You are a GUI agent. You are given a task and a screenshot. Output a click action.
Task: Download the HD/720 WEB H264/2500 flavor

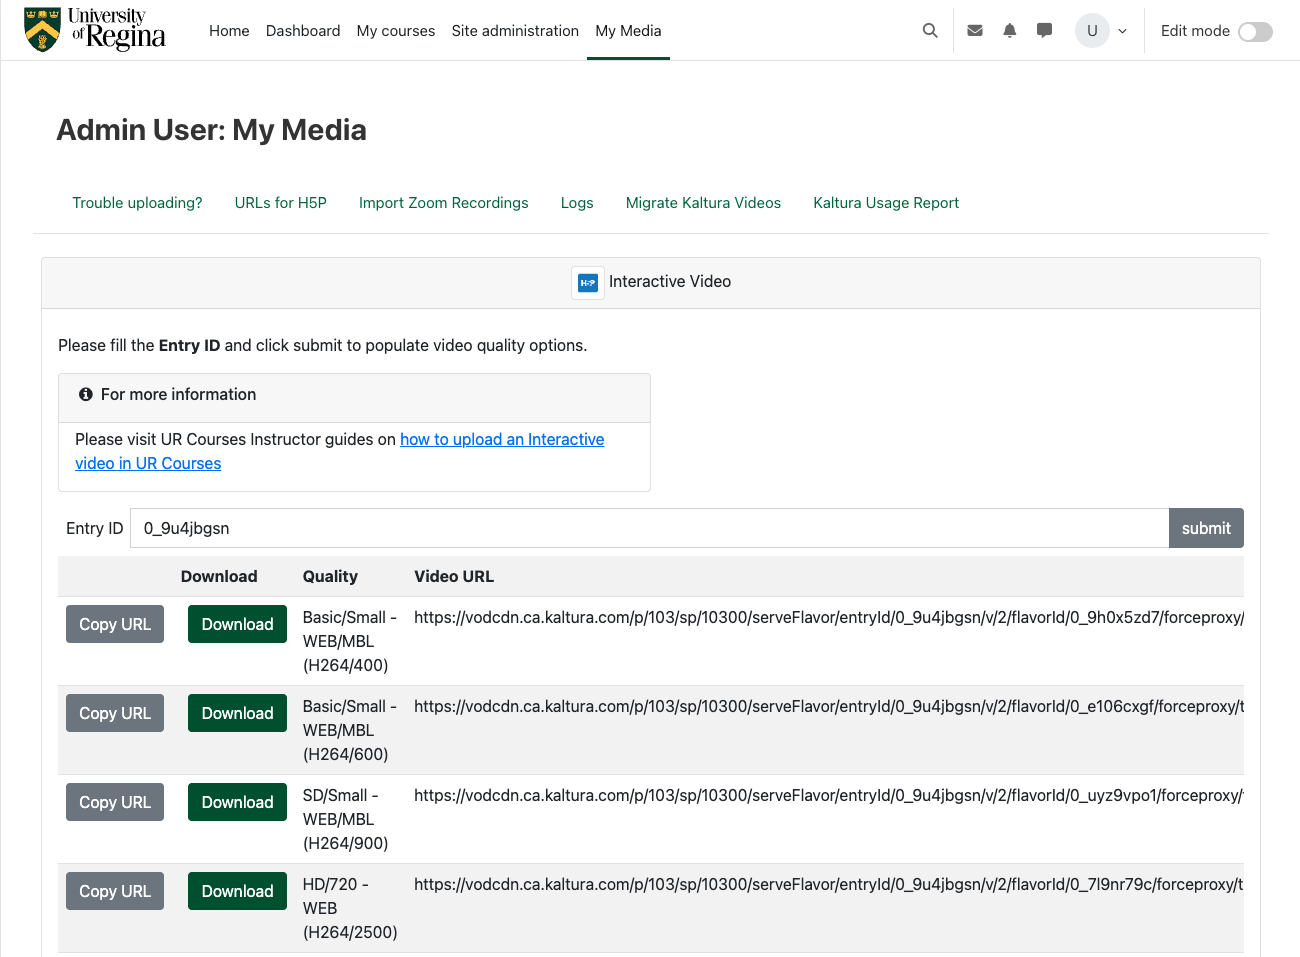tap(237, 891)
